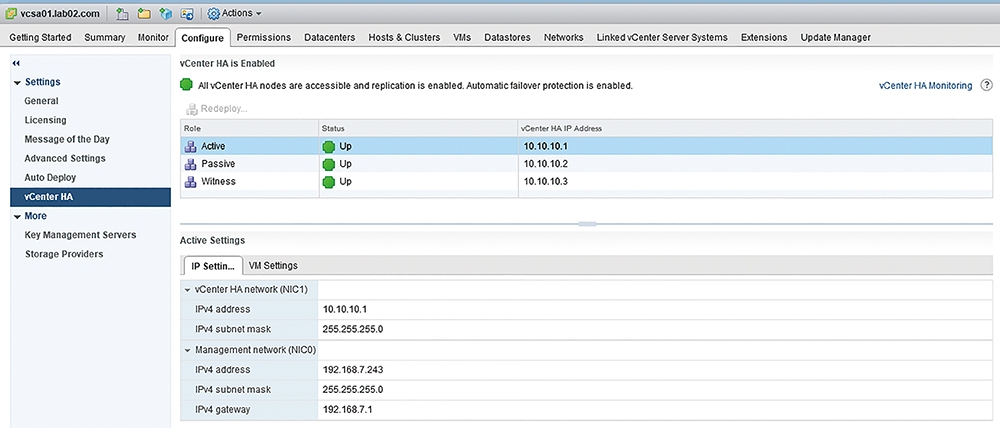The width and height of the screenshot is (1000, 428).
Task: Open the vCenter HA Monitoring link
Action: coord(925,85)
